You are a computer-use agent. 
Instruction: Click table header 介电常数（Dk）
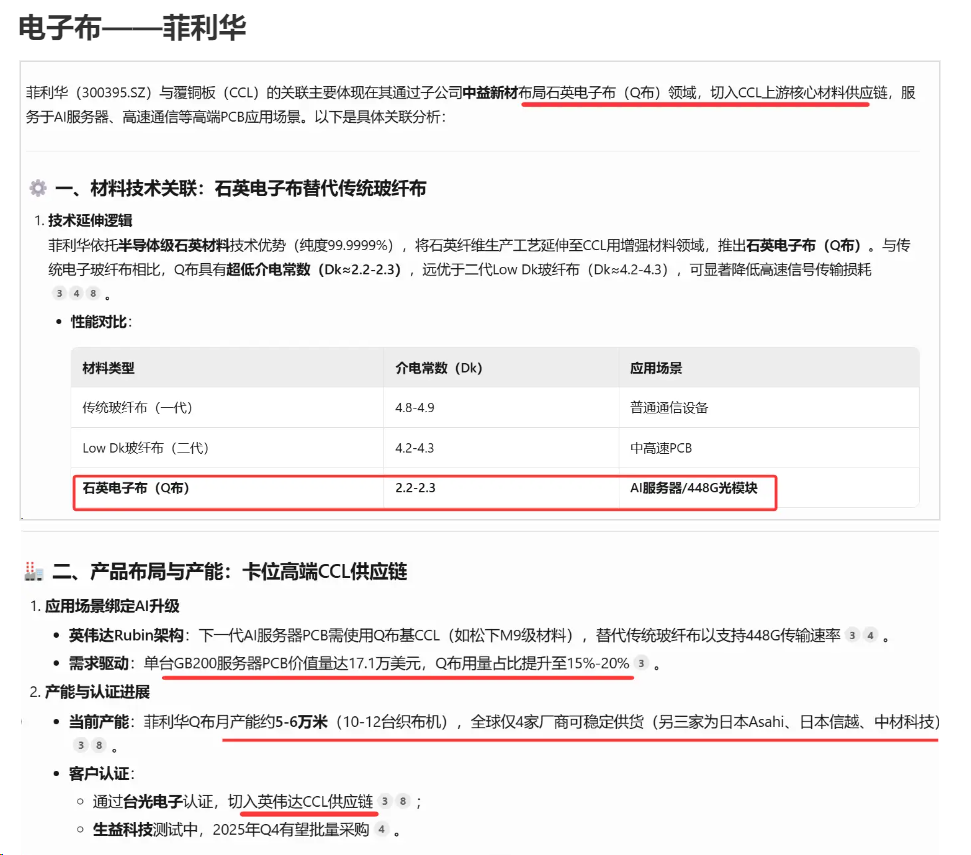[x=438, y=368]
